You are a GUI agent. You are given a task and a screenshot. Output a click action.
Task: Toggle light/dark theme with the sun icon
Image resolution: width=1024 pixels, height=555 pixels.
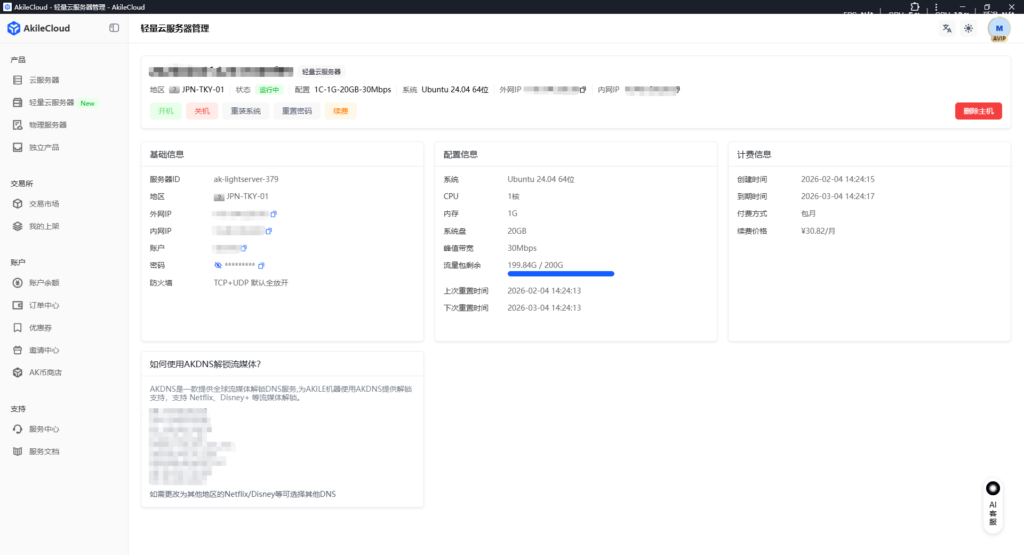[x=968, y=28]
